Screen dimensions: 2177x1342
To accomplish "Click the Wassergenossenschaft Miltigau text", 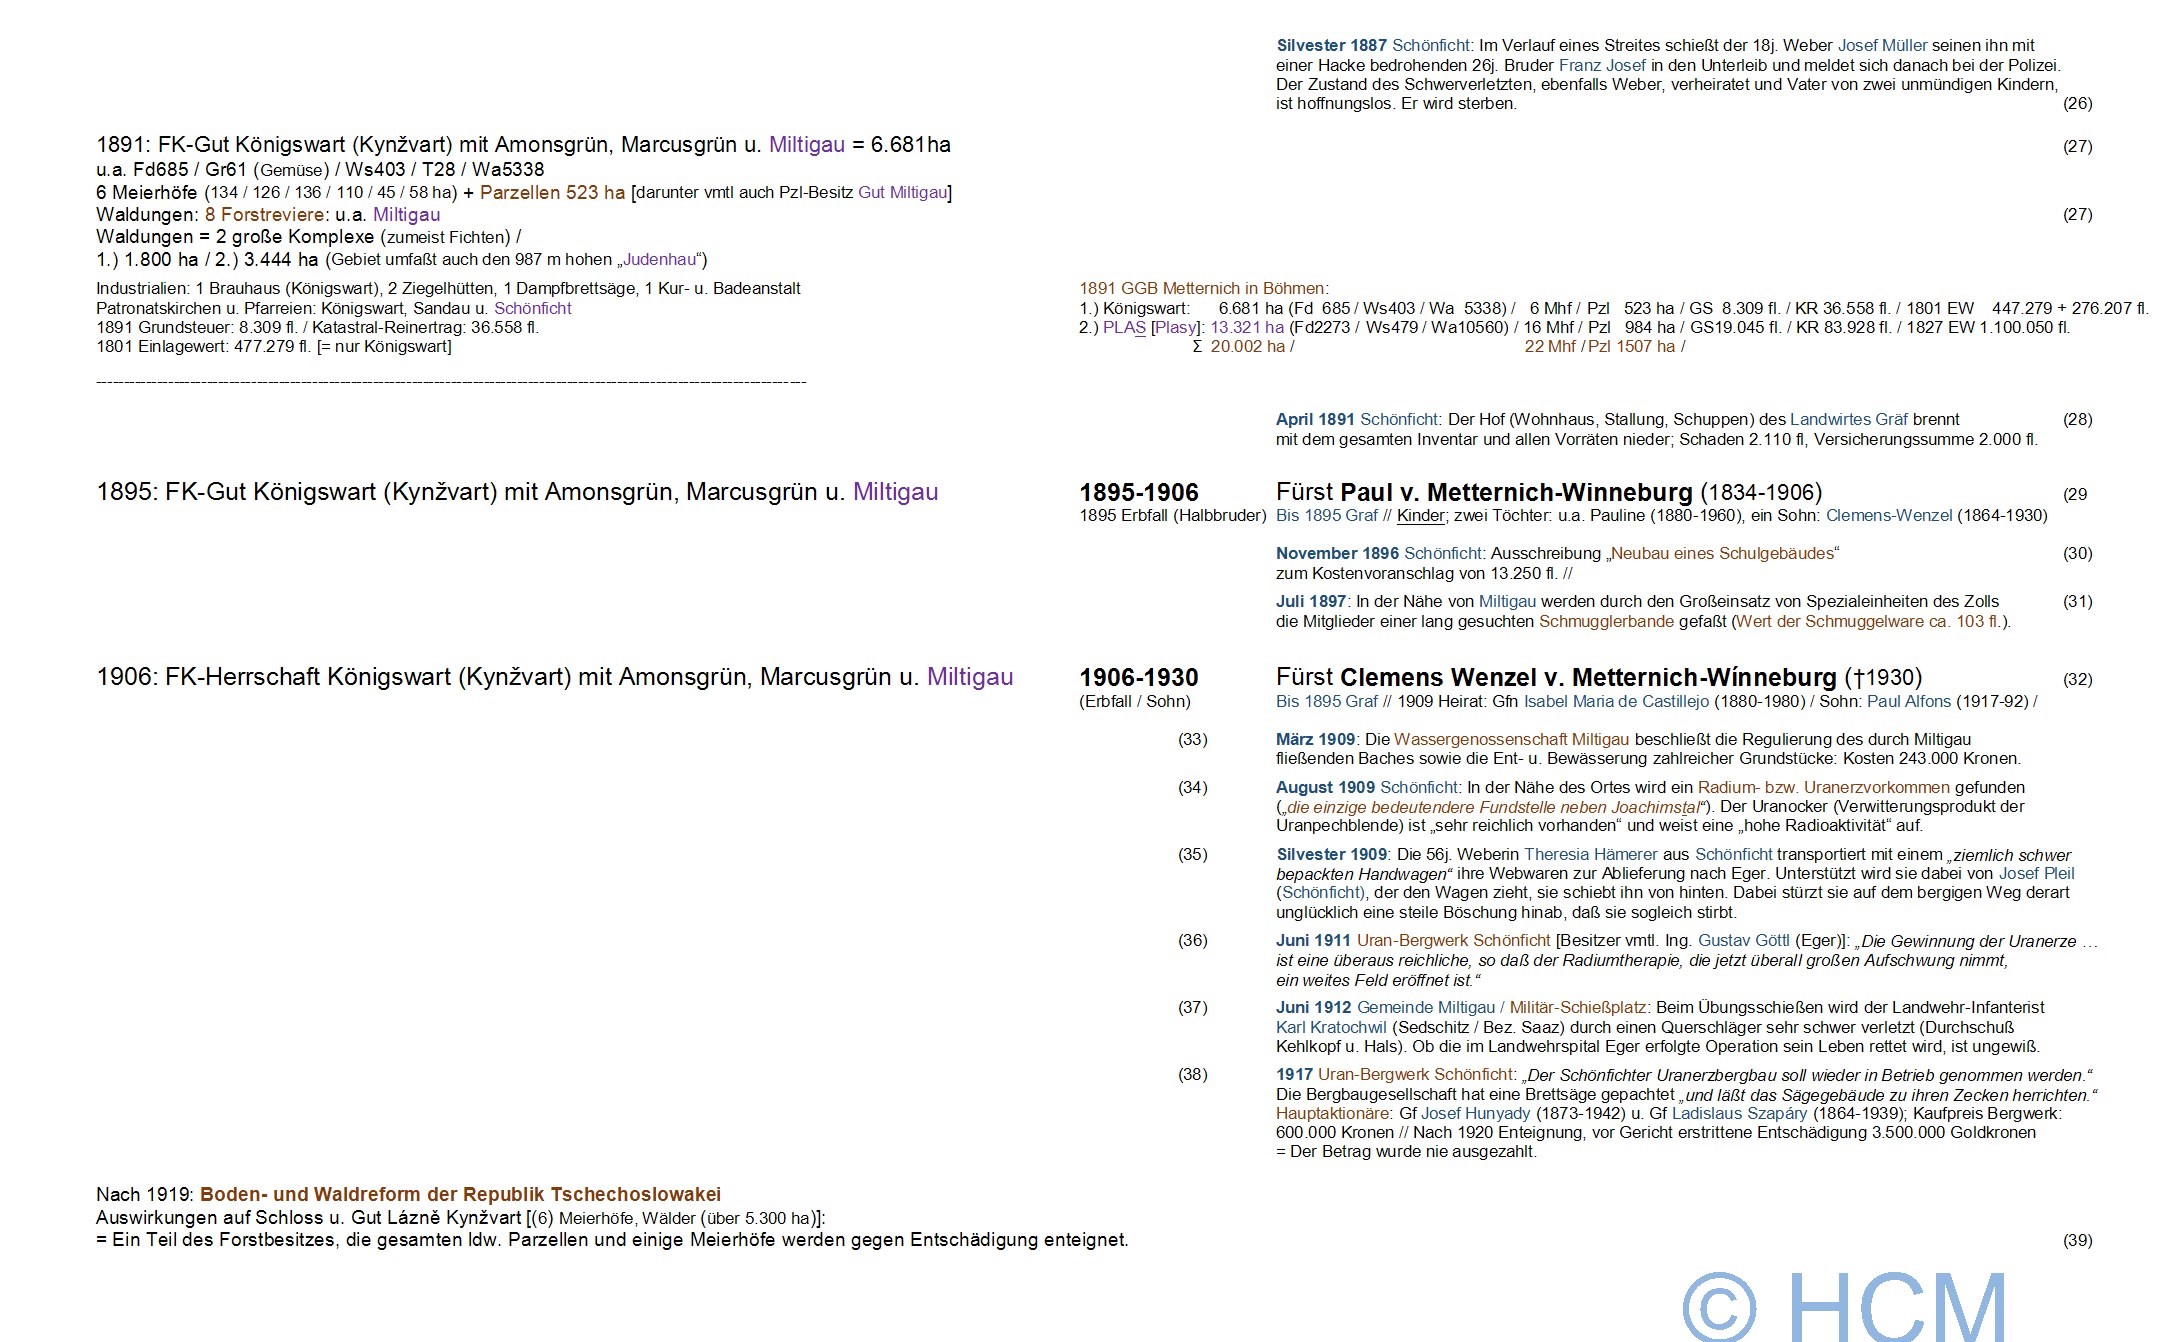I will click(1511, 739).
